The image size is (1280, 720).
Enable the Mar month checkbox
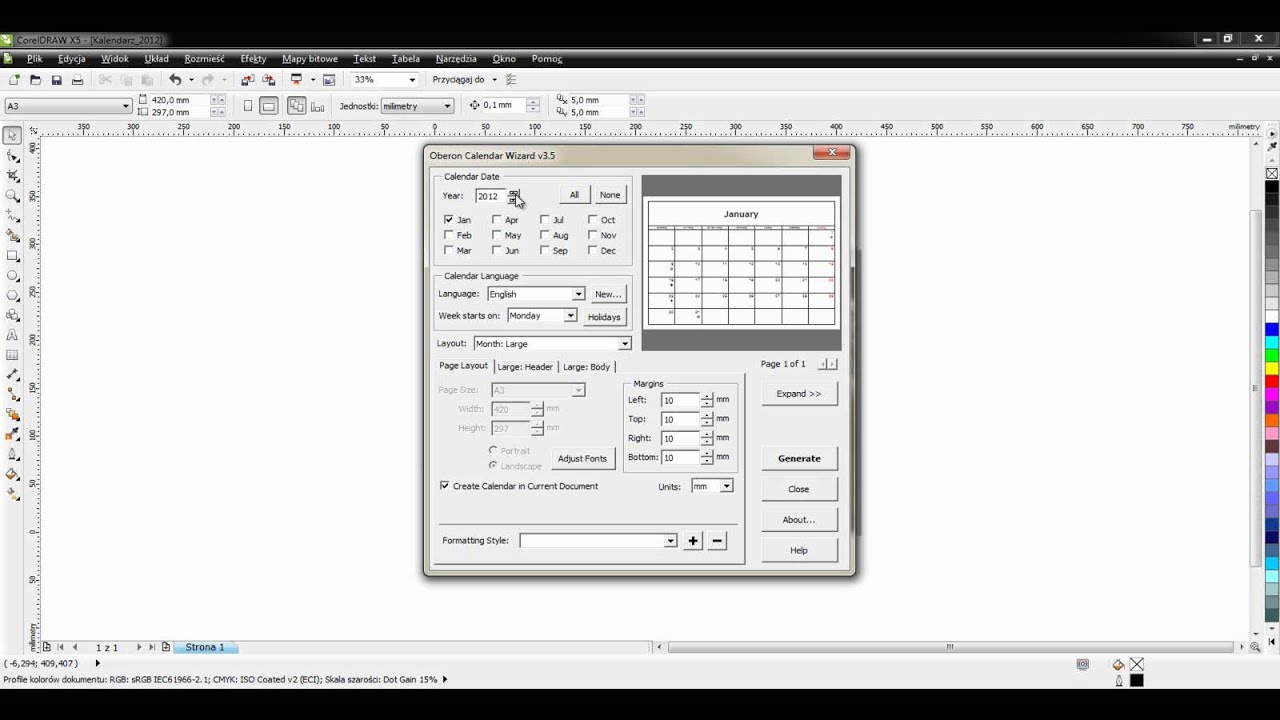pos(448,250)
